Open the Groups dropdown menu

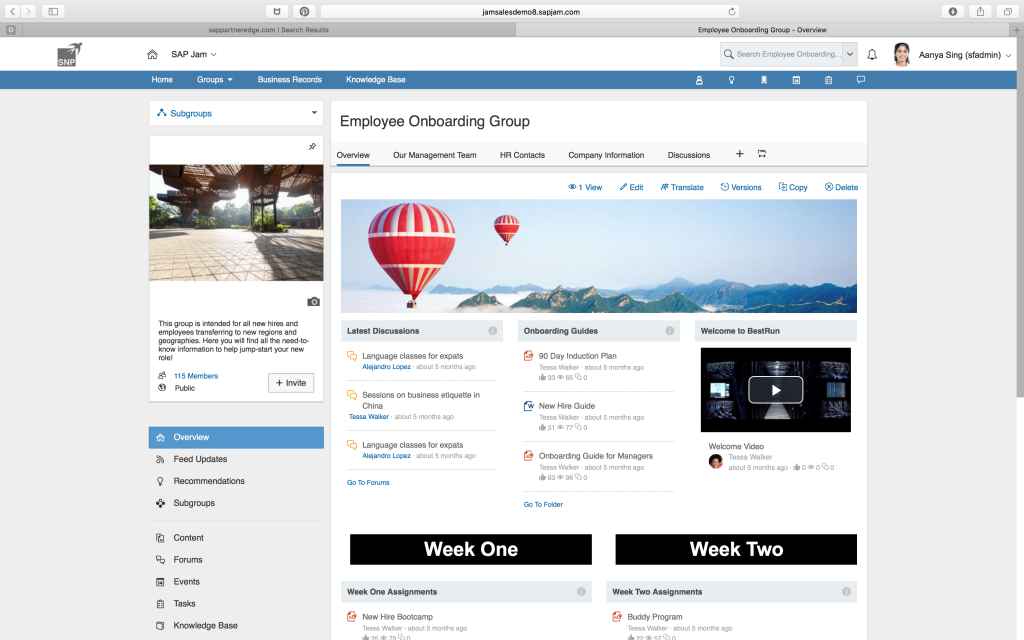coord(214,80)
